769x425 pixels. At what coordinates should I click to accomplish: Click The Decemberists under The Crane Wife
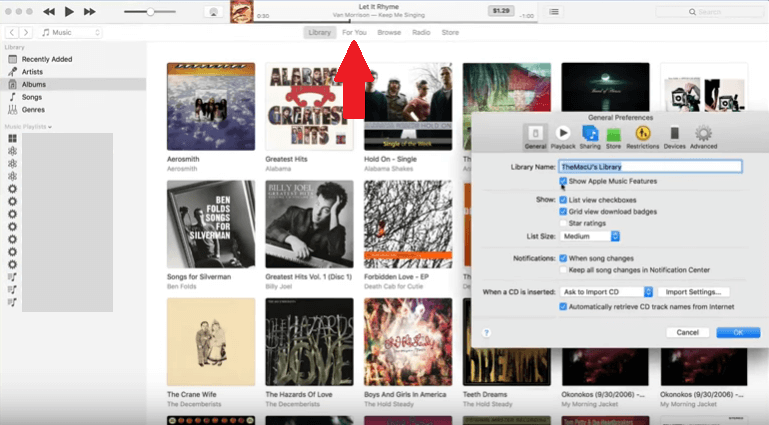(194, 404)
